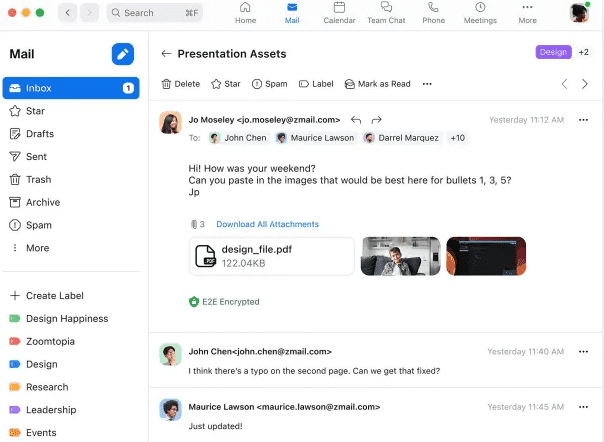Image resolution: width=604 pixels, height=442 pixels.
Task: Click Mark as Read
Action: 378,84
